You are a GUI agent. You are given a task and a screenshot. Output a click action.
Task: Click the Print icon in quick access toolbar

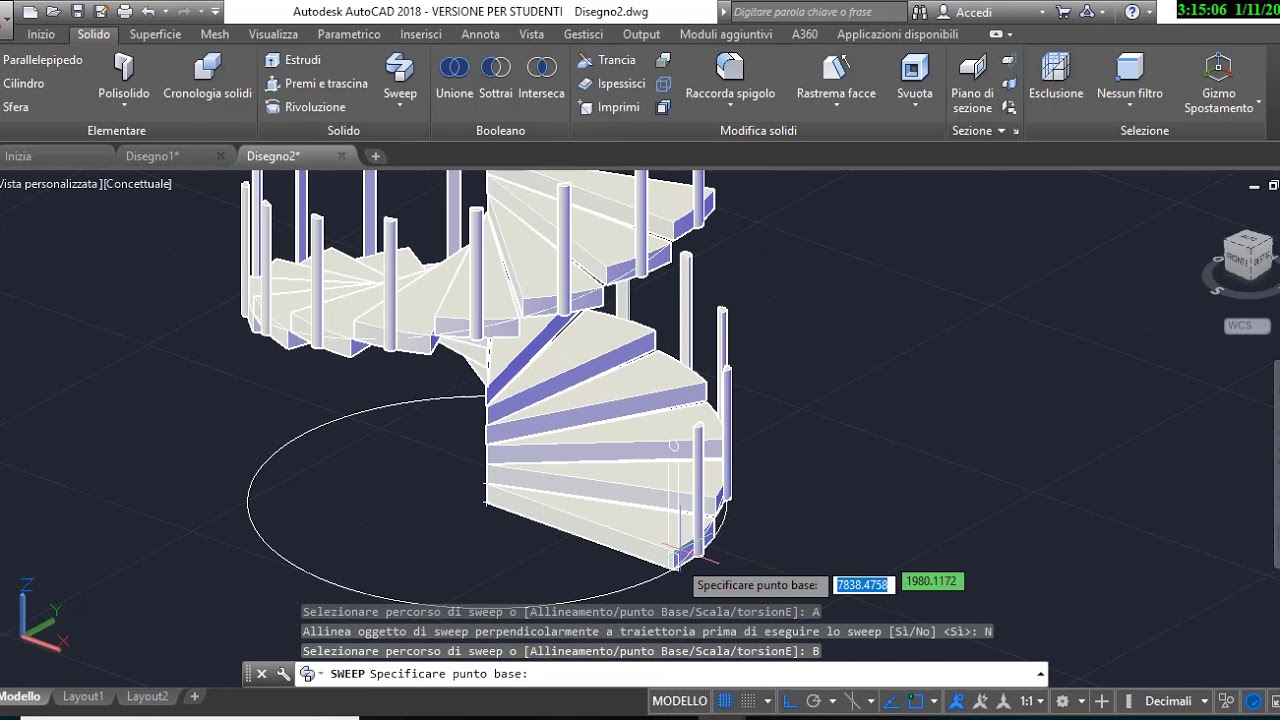point(125,12)
